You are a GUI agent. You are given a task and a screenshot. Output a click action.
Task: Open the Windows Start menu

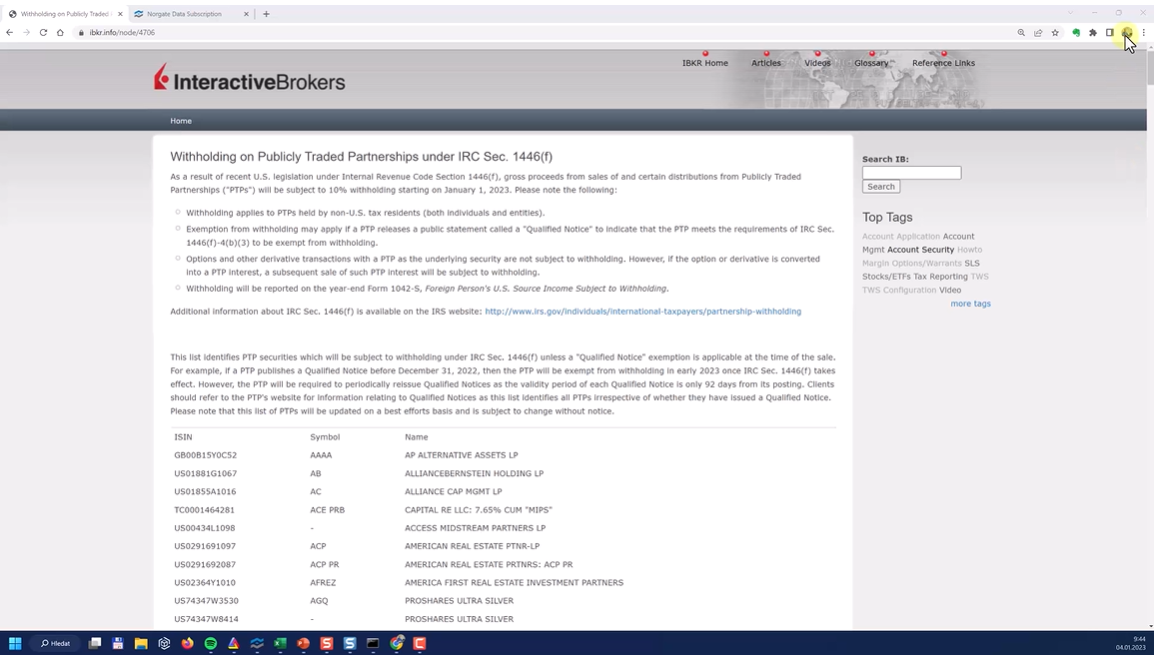click(x=15, y=643)
